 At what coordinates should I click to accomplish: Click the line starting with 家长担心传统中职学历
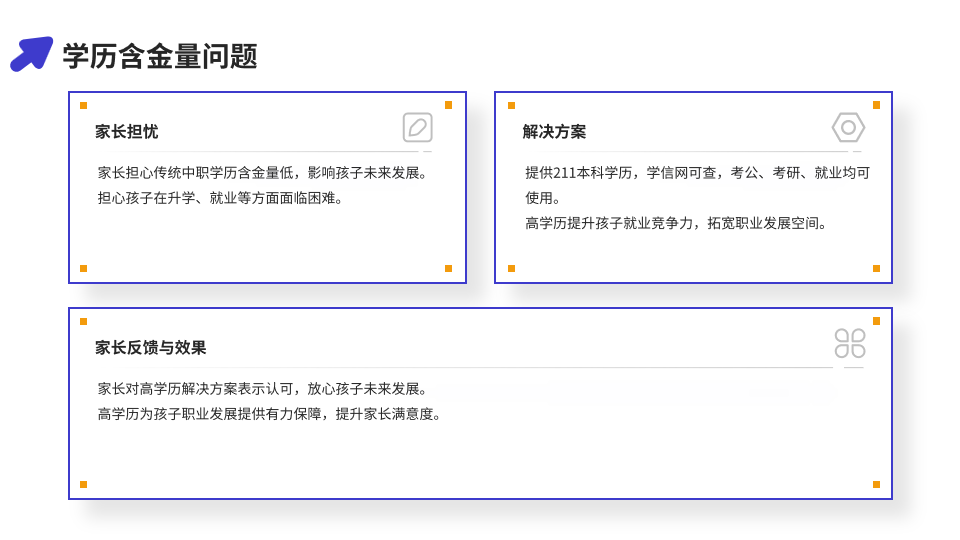pos(265,173)
